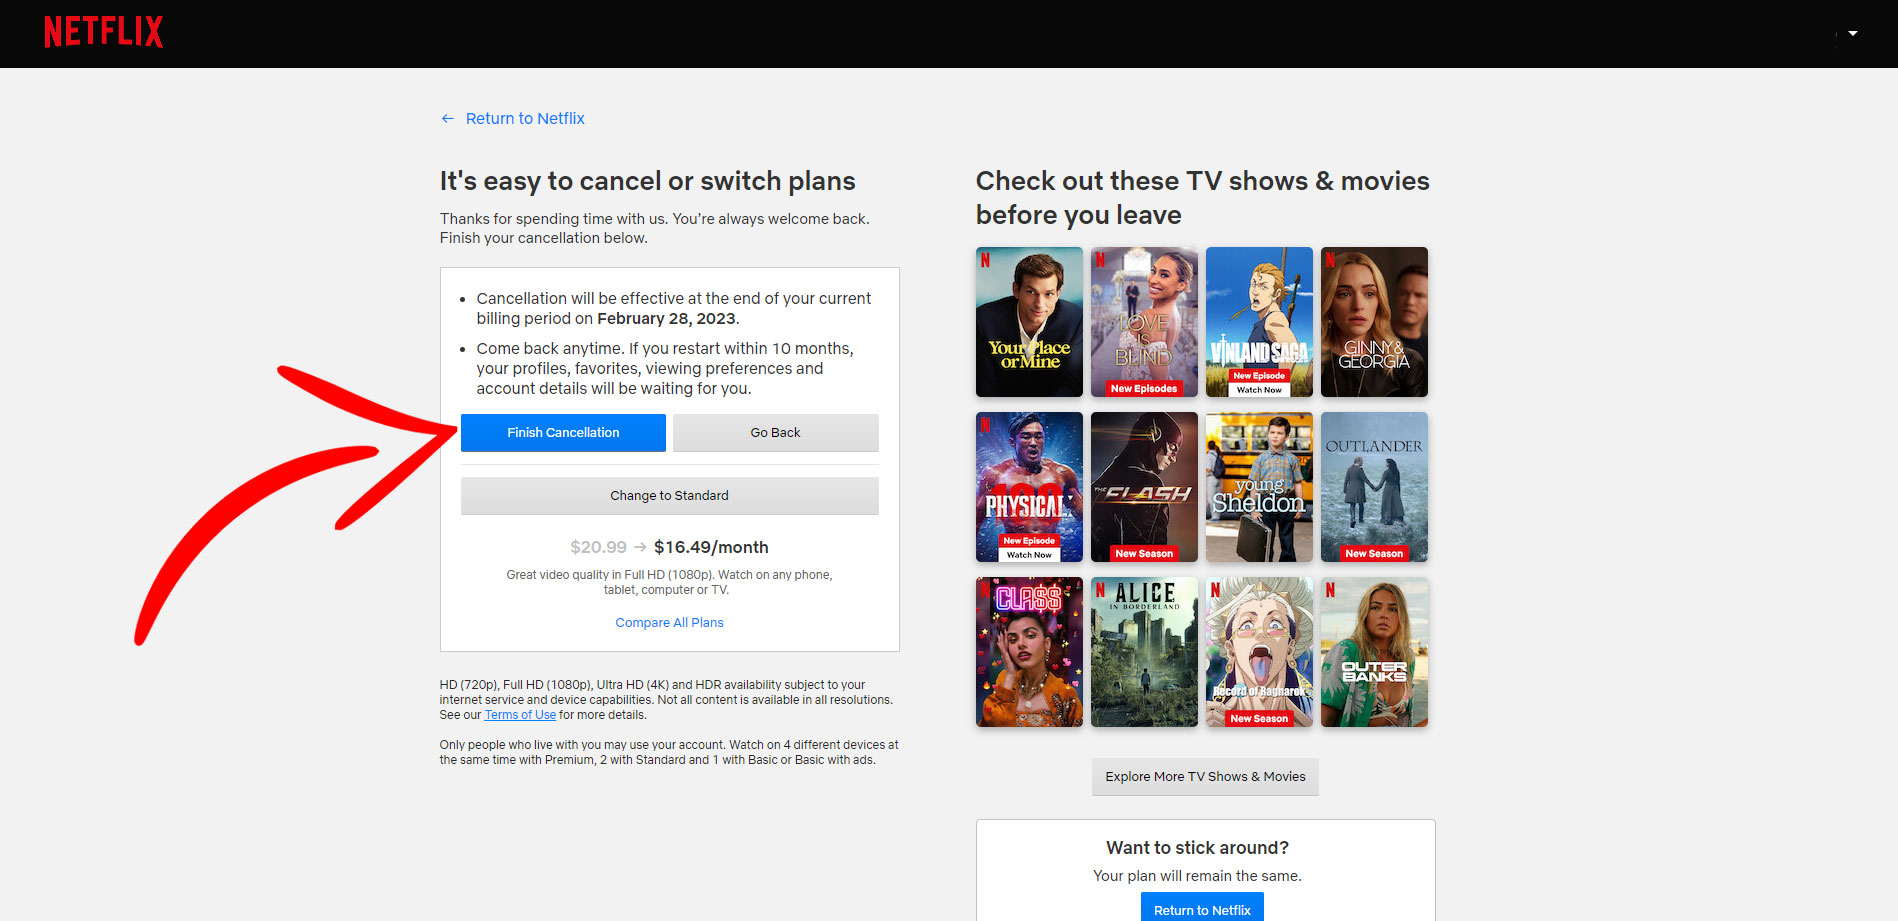
Task: Select The Flash poster
Action: click(1144, 487)
